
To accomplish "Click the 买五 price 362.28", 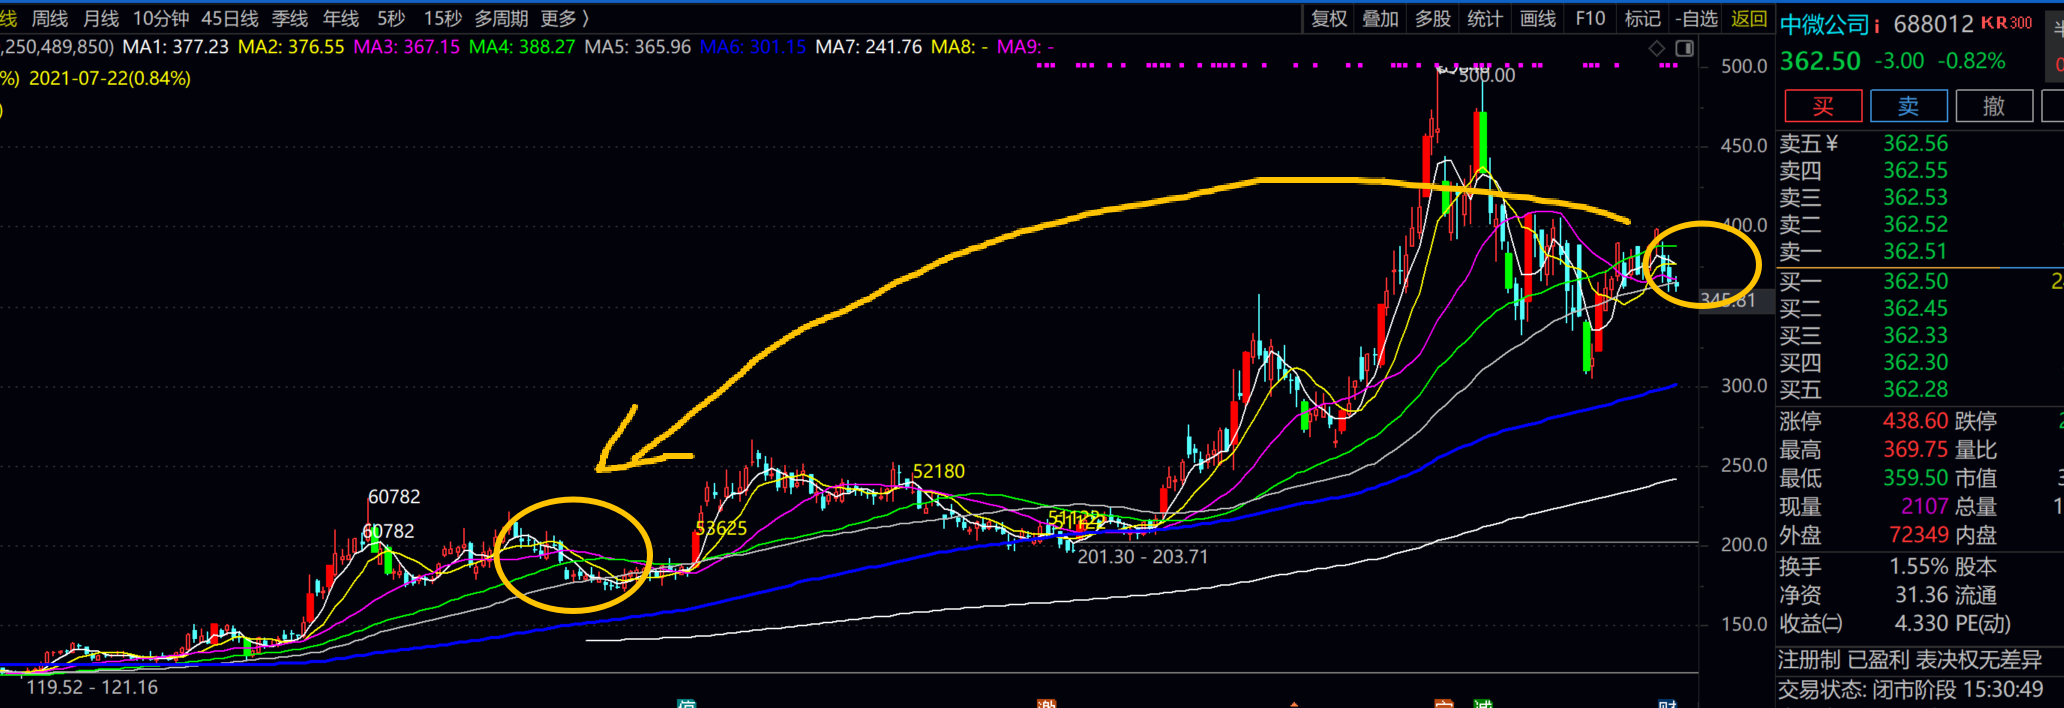I will click(x=1916, y=390).
